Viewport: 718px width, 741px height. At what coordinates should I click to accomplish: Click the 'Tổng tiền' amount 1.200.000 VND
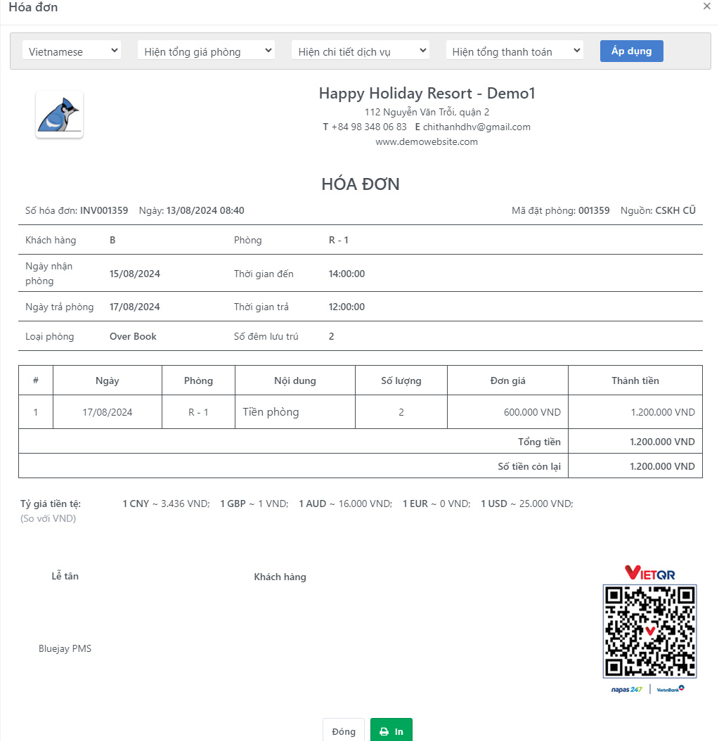pos(662,441)
